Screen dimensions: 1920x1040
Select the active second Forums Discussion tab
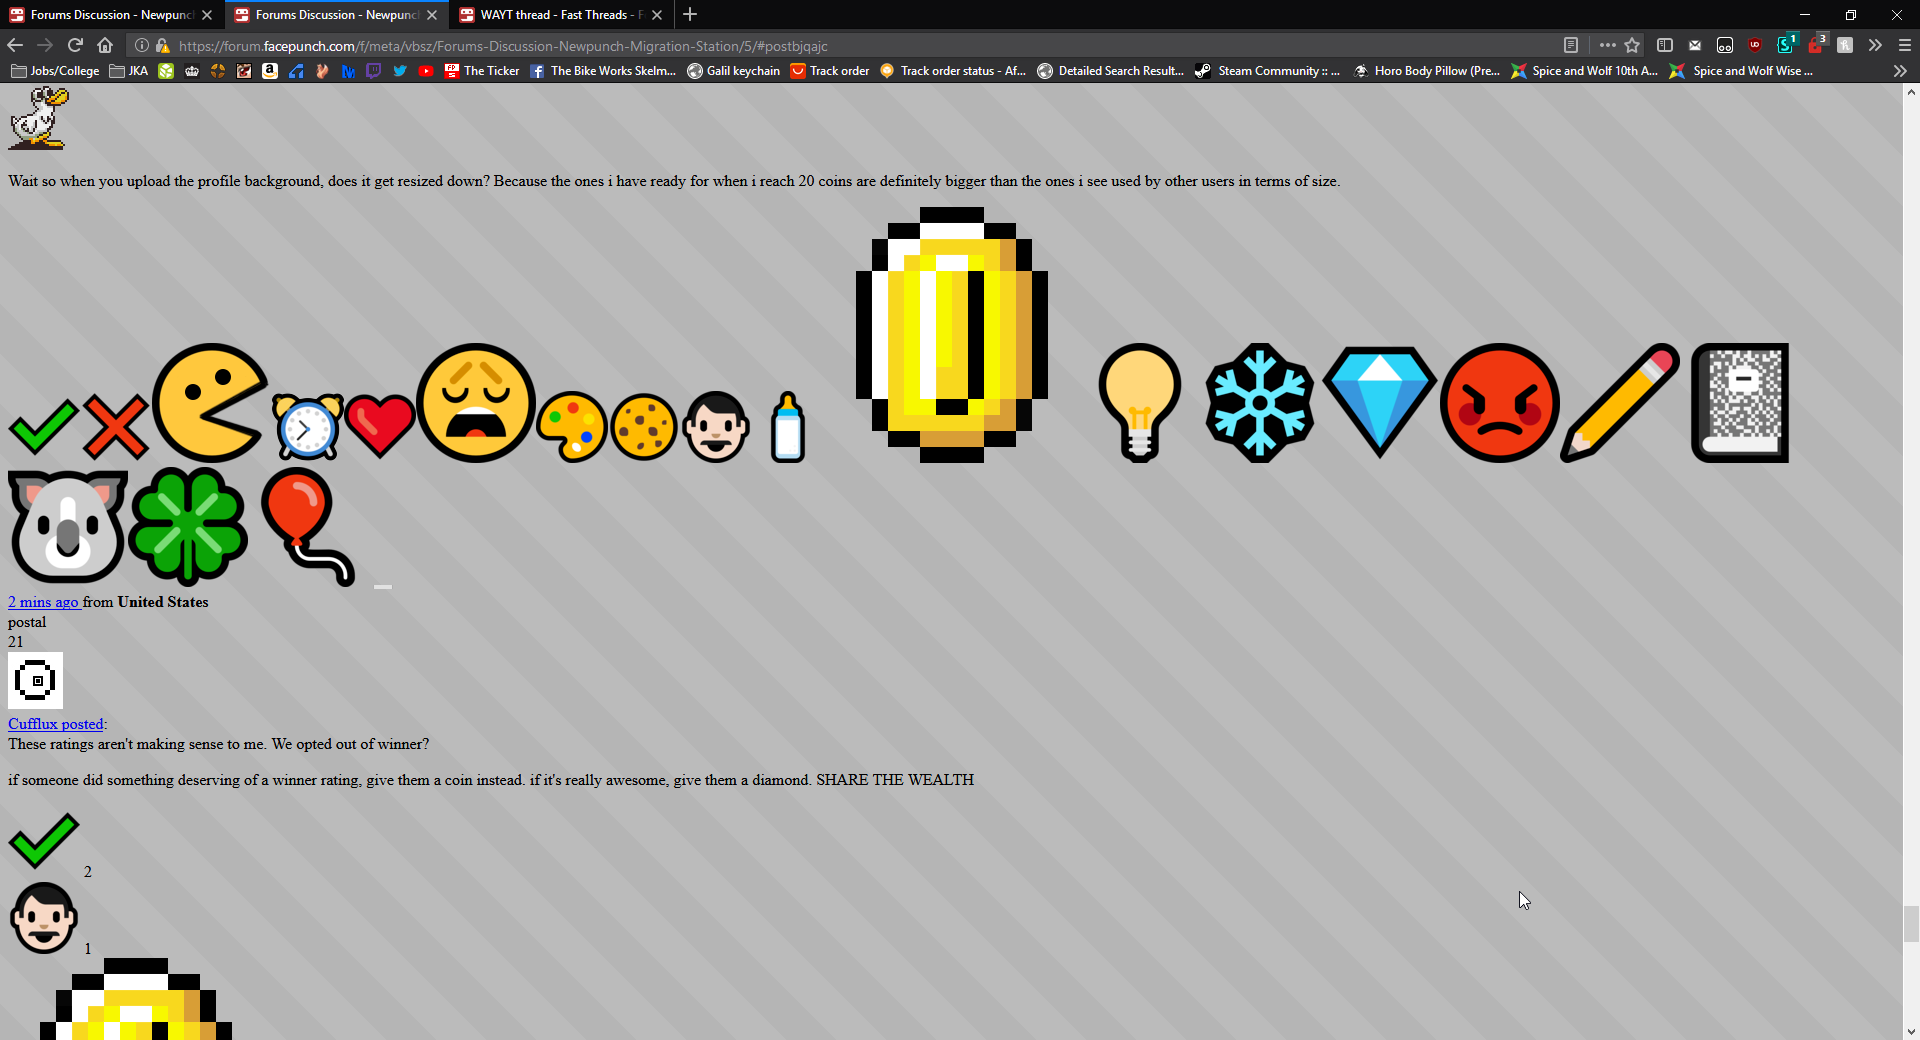tap(336, 15)
